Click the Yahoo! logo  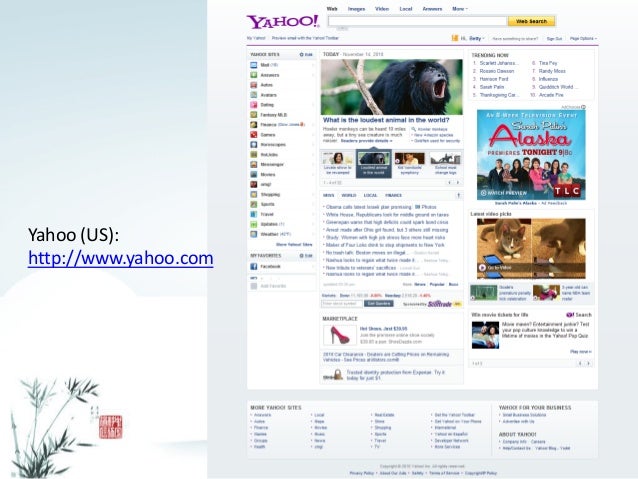[283, 22]
